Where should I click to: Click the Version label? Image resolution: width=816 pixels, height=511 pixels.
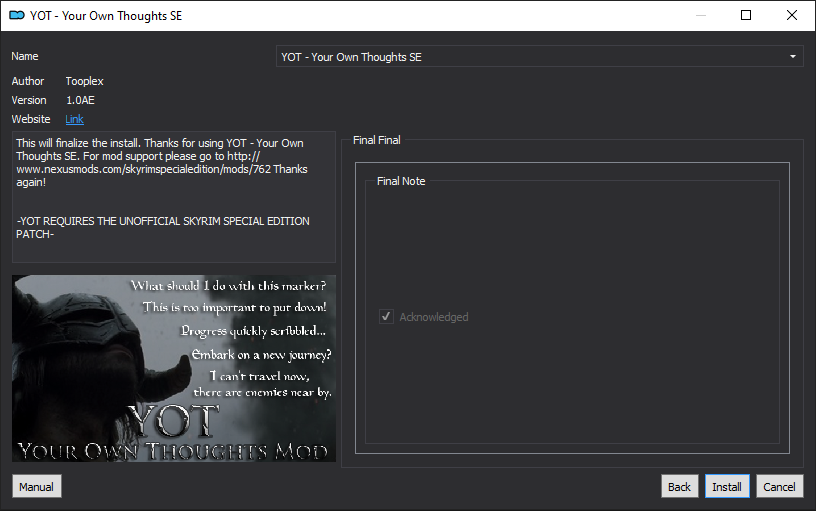click(29, 100)
